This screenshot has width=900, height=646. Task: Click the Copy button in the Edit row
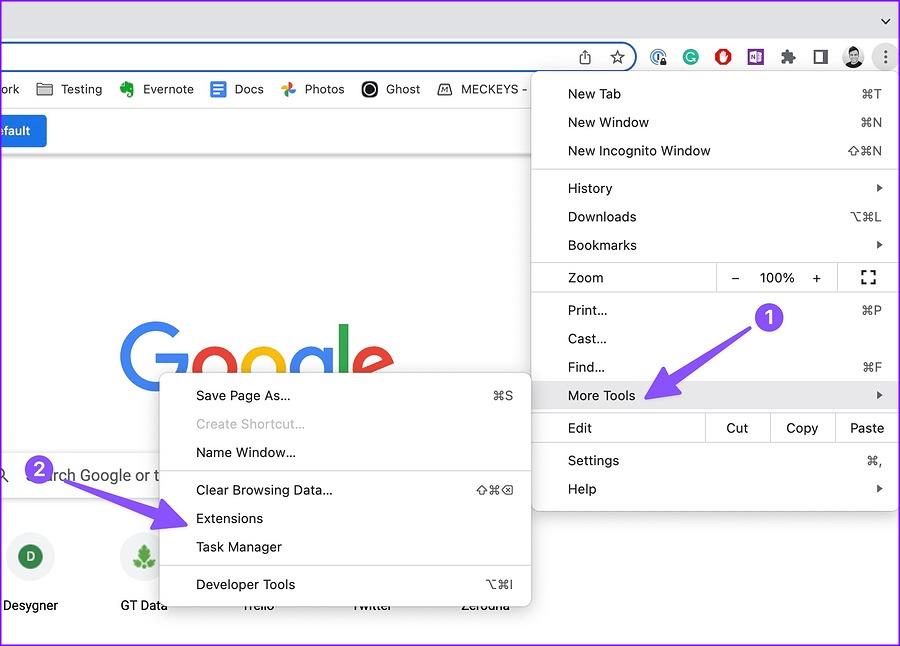click(x=801, y=427)
